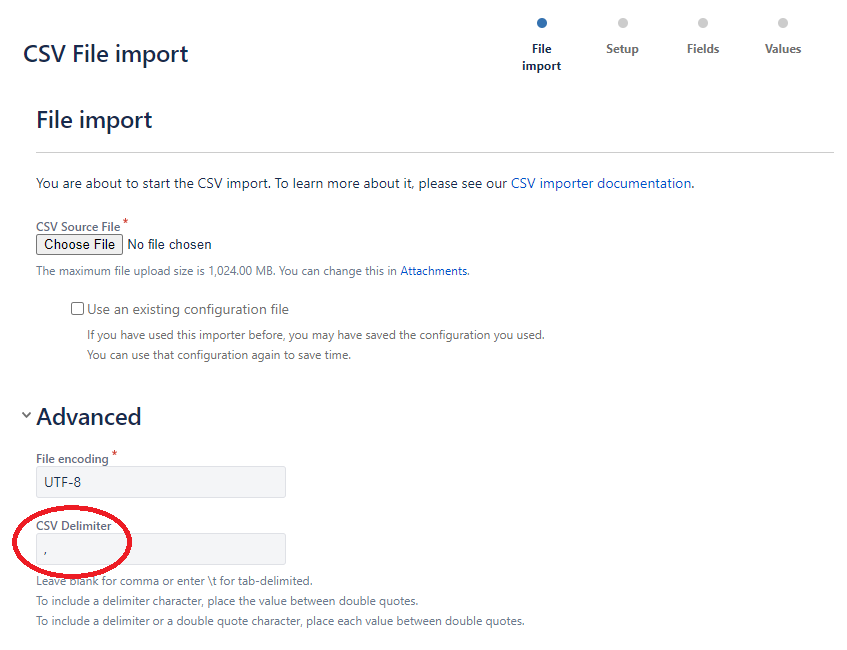
Task: Click the Advanced section heading
Action: (88, 416)
